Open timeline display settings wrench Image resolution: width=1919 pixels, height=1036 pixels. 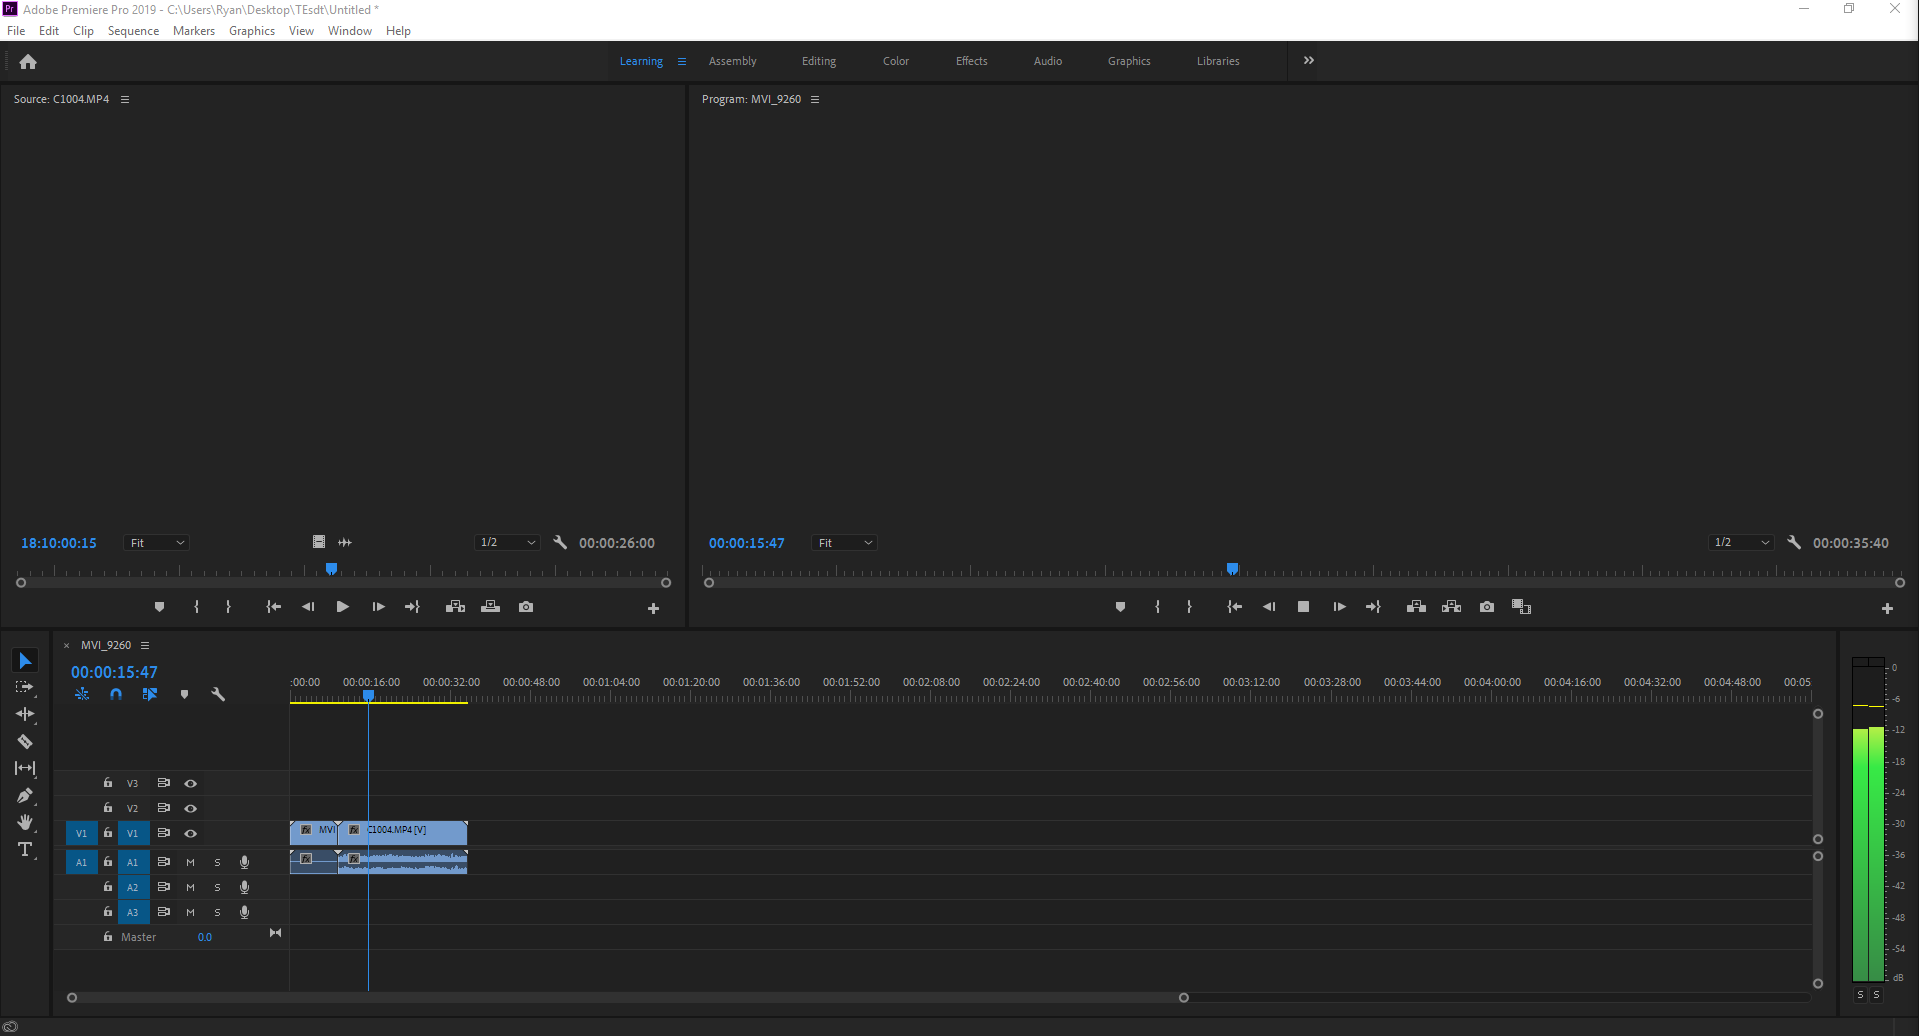pyautogui.click(x=218, y=694)
